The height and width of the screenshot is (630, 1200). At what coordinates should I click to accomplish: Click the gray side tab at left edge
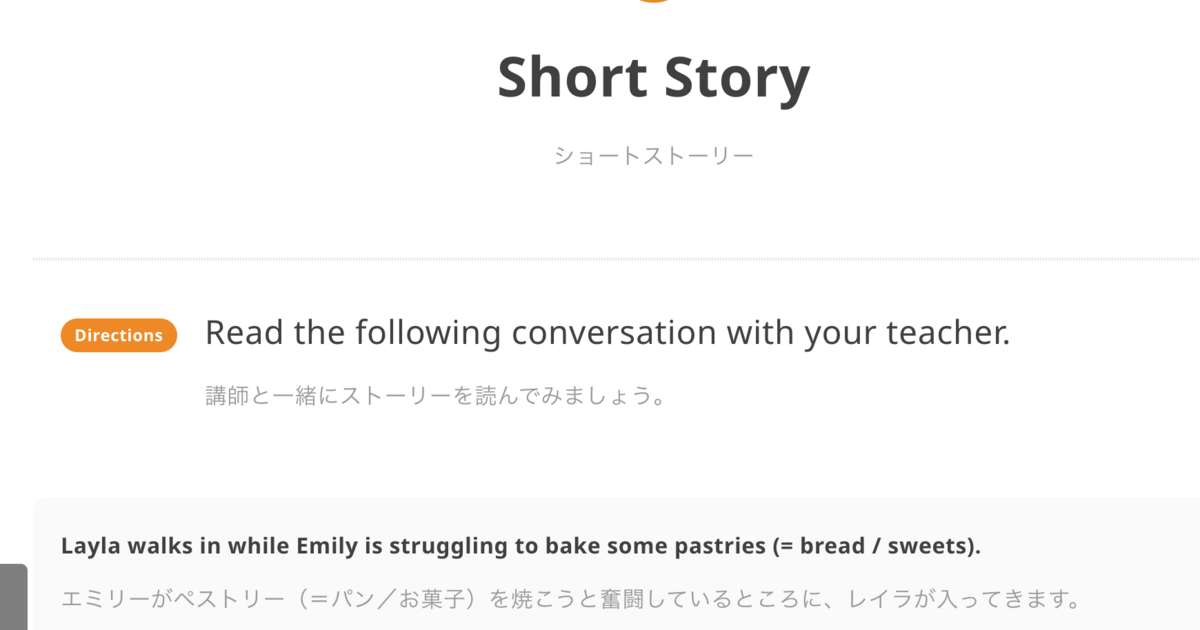tap(13, 597)
